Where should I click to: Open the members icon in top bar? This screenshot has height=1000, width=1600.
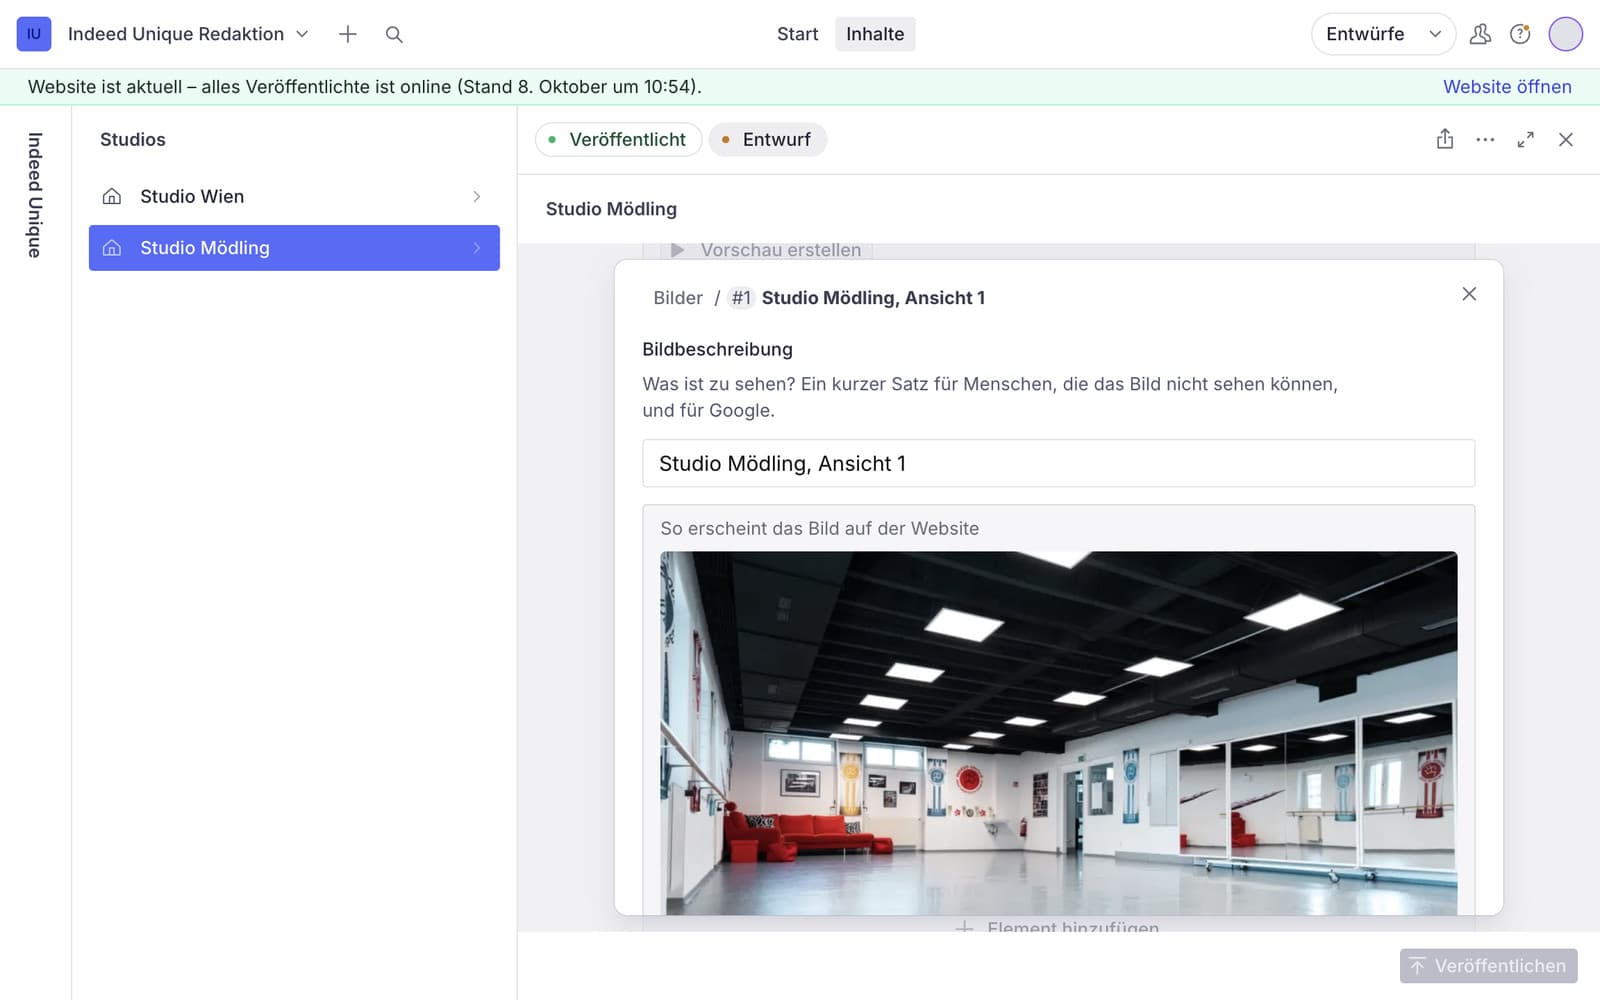tap(1480, 34)
